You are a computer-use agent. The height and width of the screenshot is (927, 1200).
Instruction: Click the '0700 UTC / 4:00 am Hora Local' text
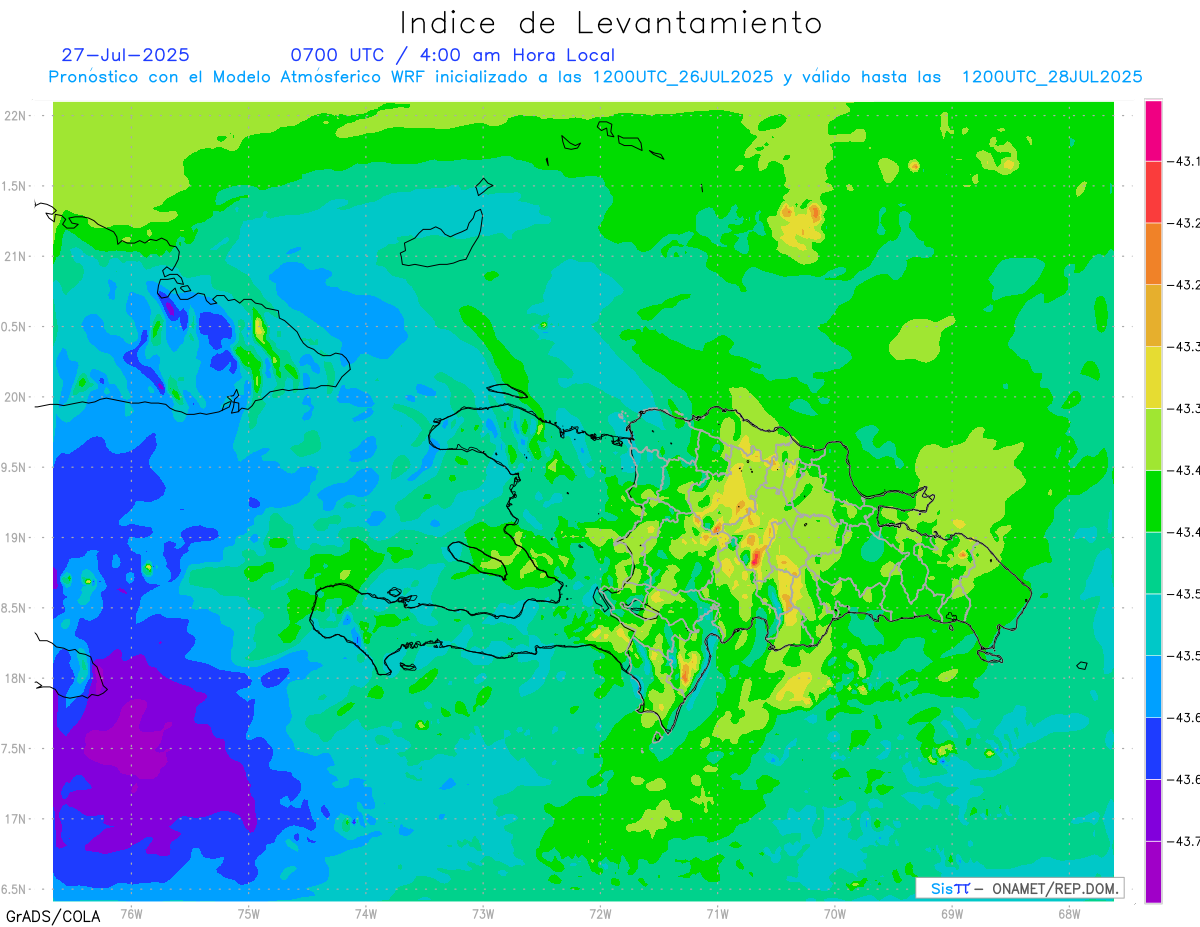click(x=453, y=55)
